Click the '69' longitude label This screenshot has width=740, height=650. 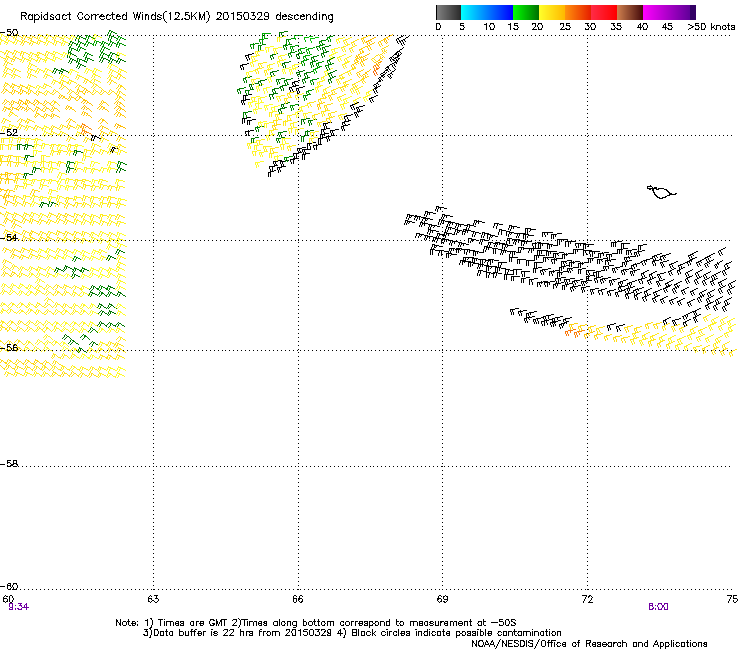(x=442, y=599)
